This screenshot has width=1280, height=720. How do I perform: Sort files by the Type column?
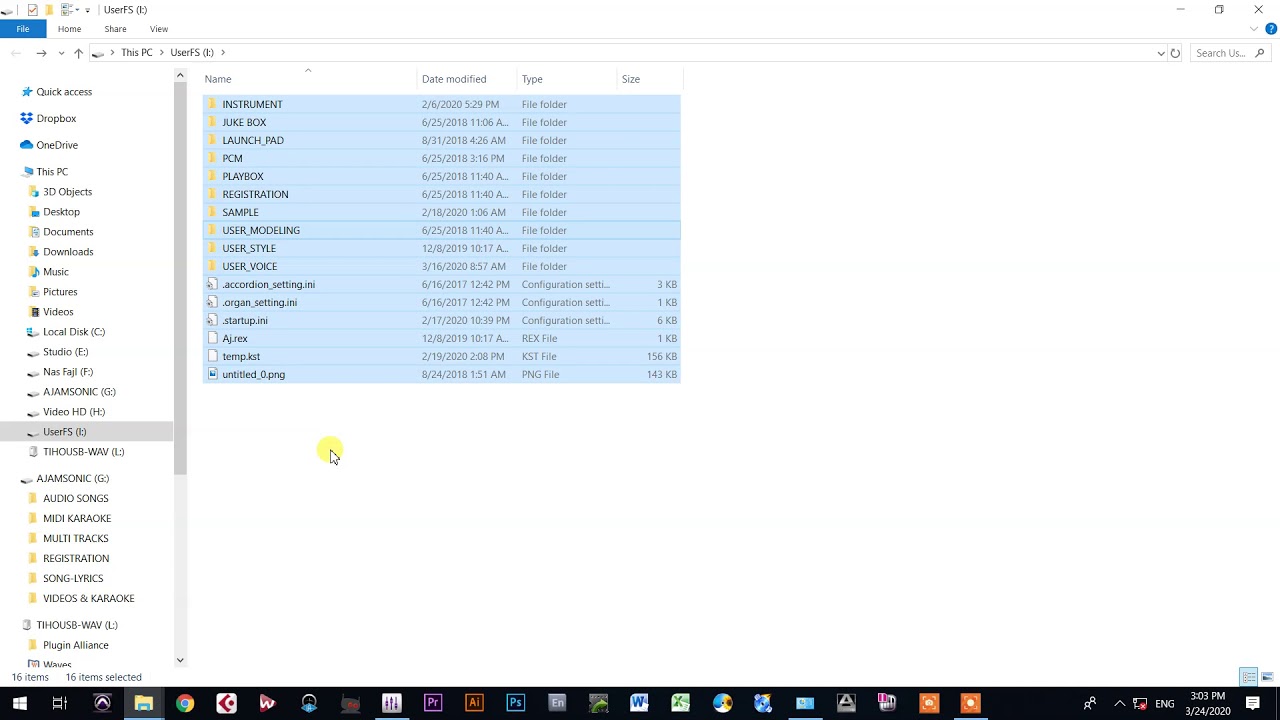pyautogui.click(x=568, y=79)
